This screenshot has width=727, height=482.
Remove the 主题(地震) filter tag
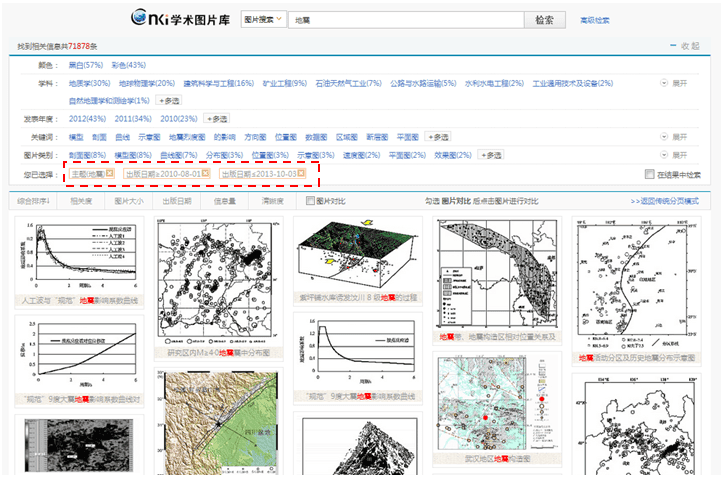coord(109,173)
